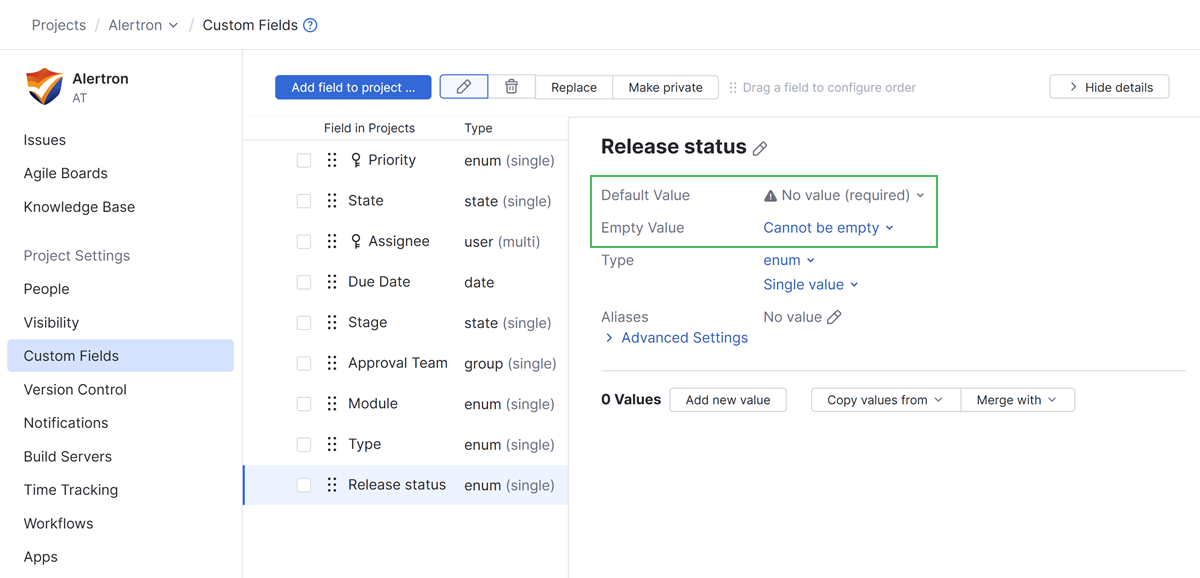Select the Approval Team field row
1200x578 pixels.
(398, 363)
